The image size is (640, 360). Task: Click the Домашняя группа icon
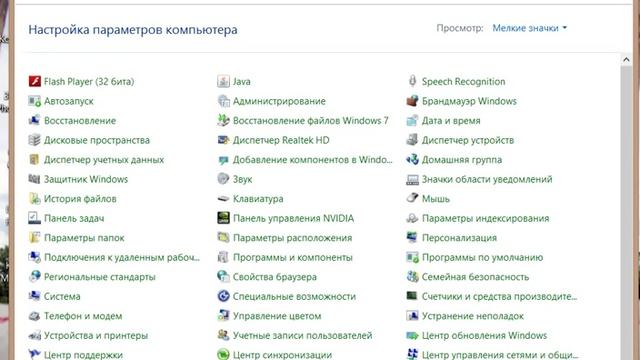pos(412,159)
